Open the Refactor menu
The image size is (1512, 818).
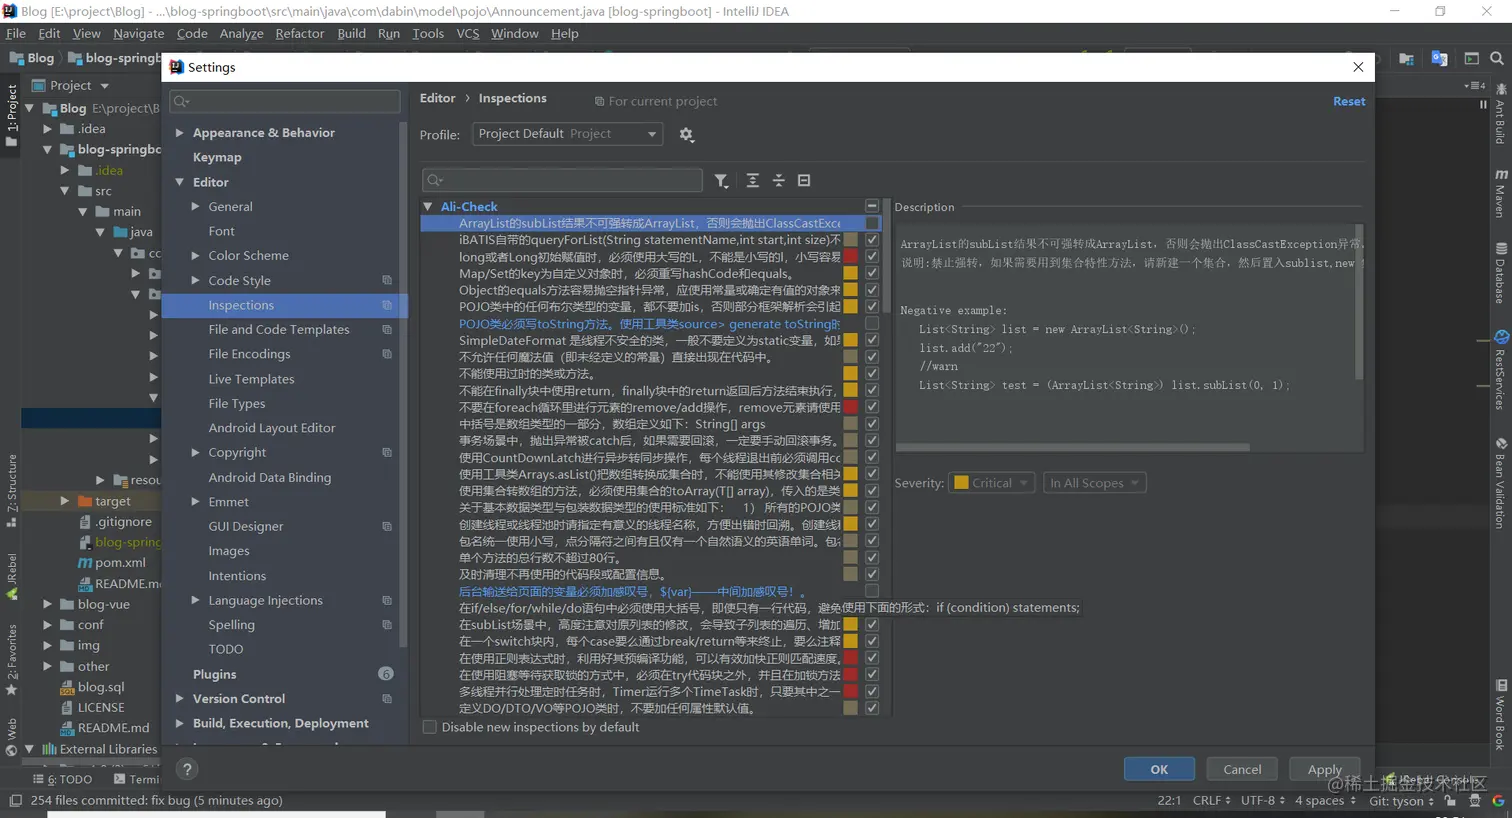click(300, 33)
